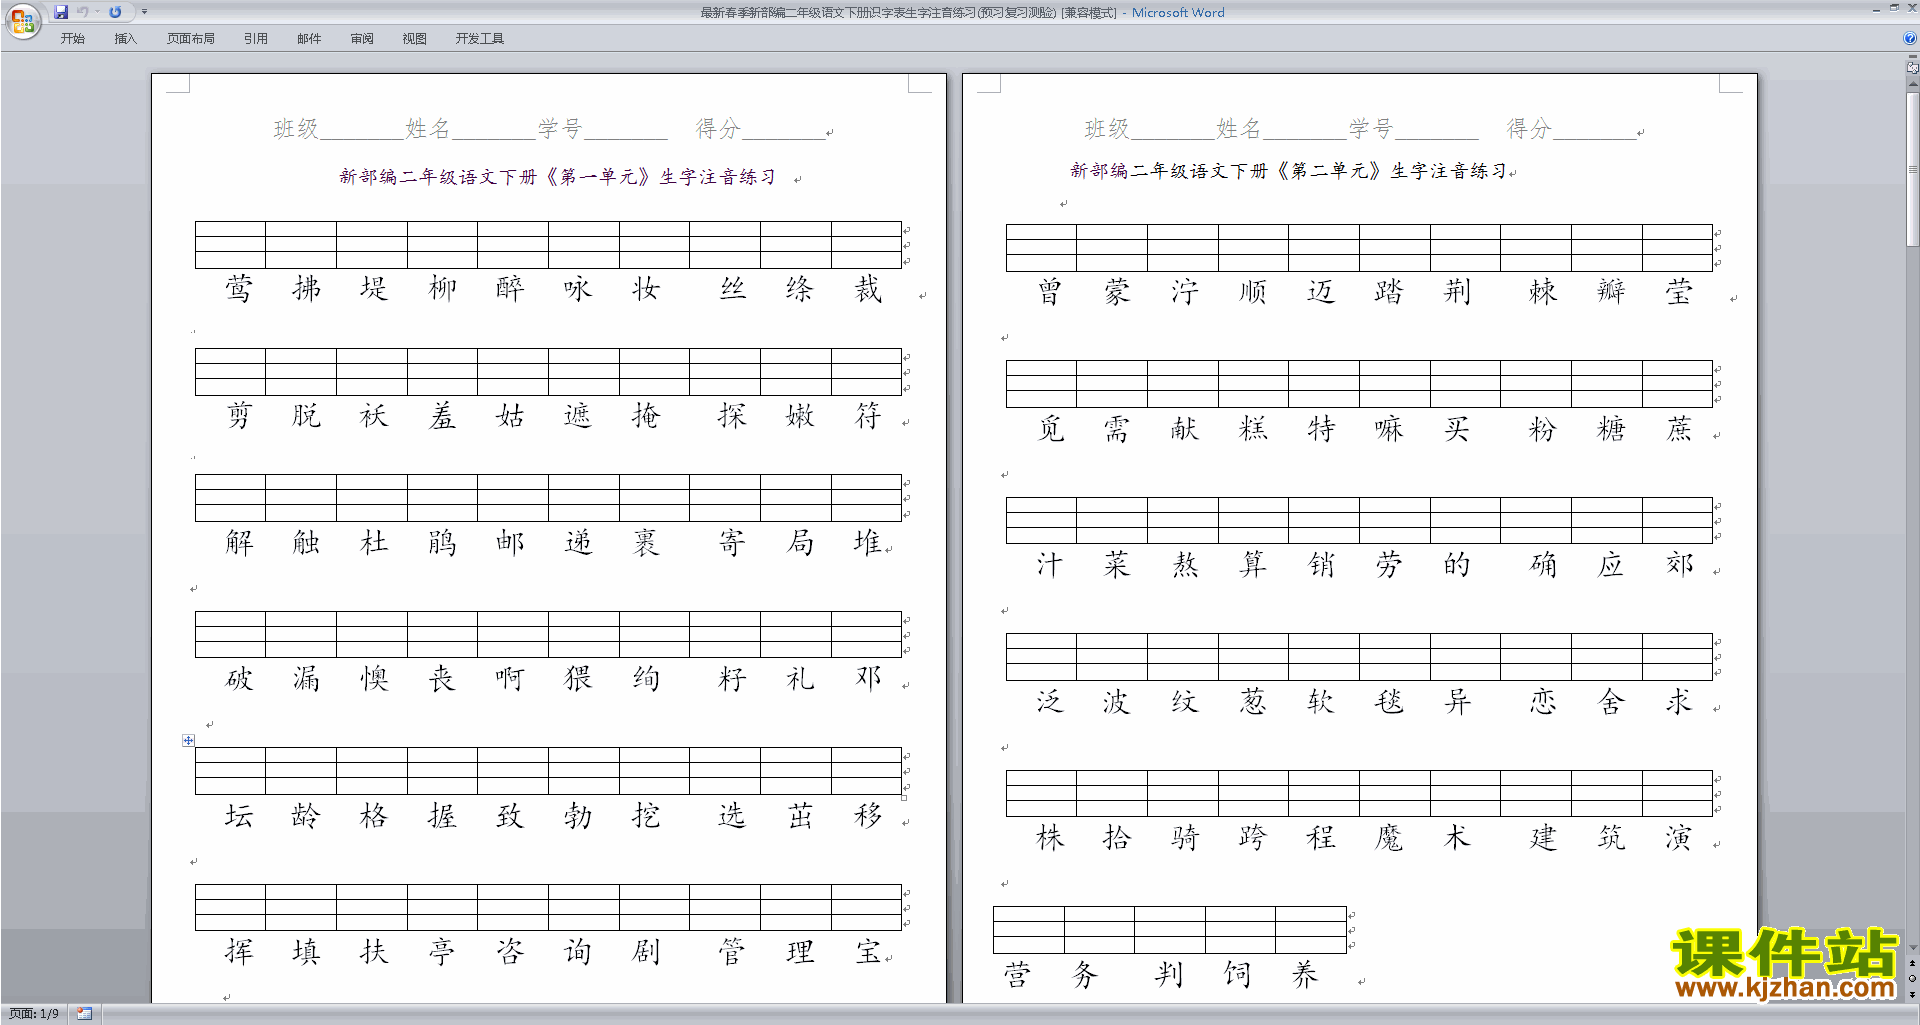
Task: Click the 姓名 label on the first page
Action: 428,129
